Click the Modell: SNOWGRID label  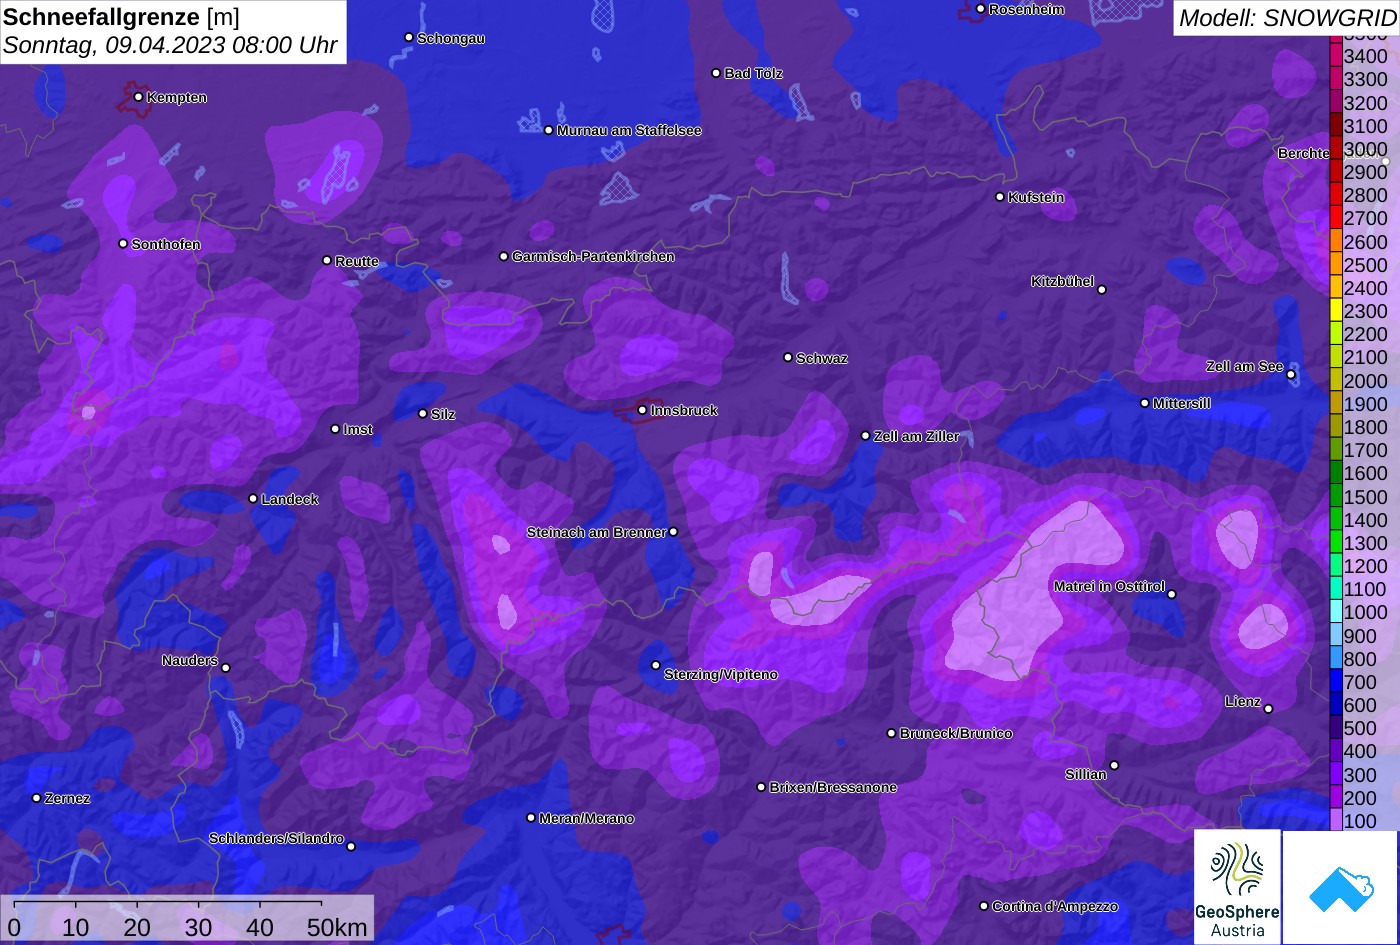[x=1286, y=17]
